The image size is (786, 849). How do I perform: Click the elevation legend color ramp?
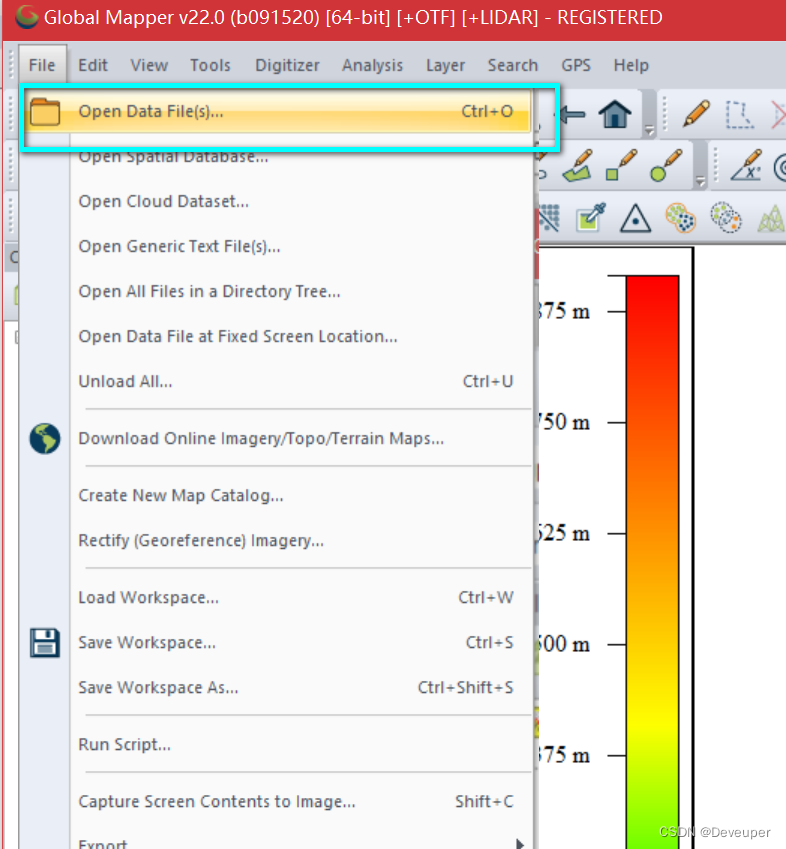[652, 562]
